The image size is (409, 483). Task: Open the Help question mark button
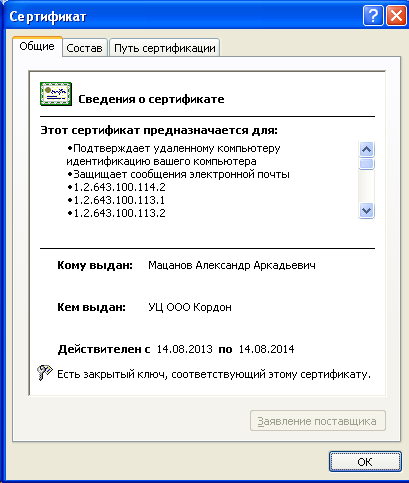(373, 16)
